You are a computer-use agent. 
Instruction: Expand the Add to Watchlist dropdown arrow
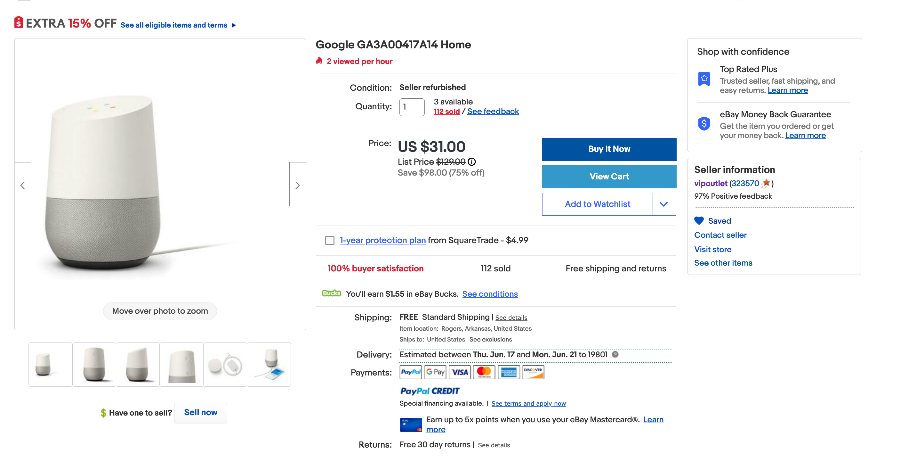tap(664, 204)
